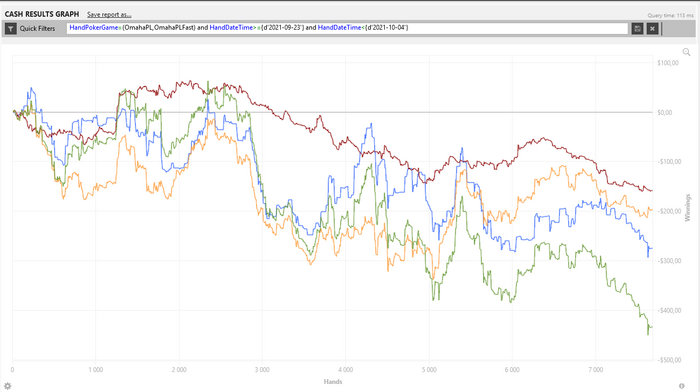
Task: Open the 'Save report as...' link
Action: [x=109, y=14]
